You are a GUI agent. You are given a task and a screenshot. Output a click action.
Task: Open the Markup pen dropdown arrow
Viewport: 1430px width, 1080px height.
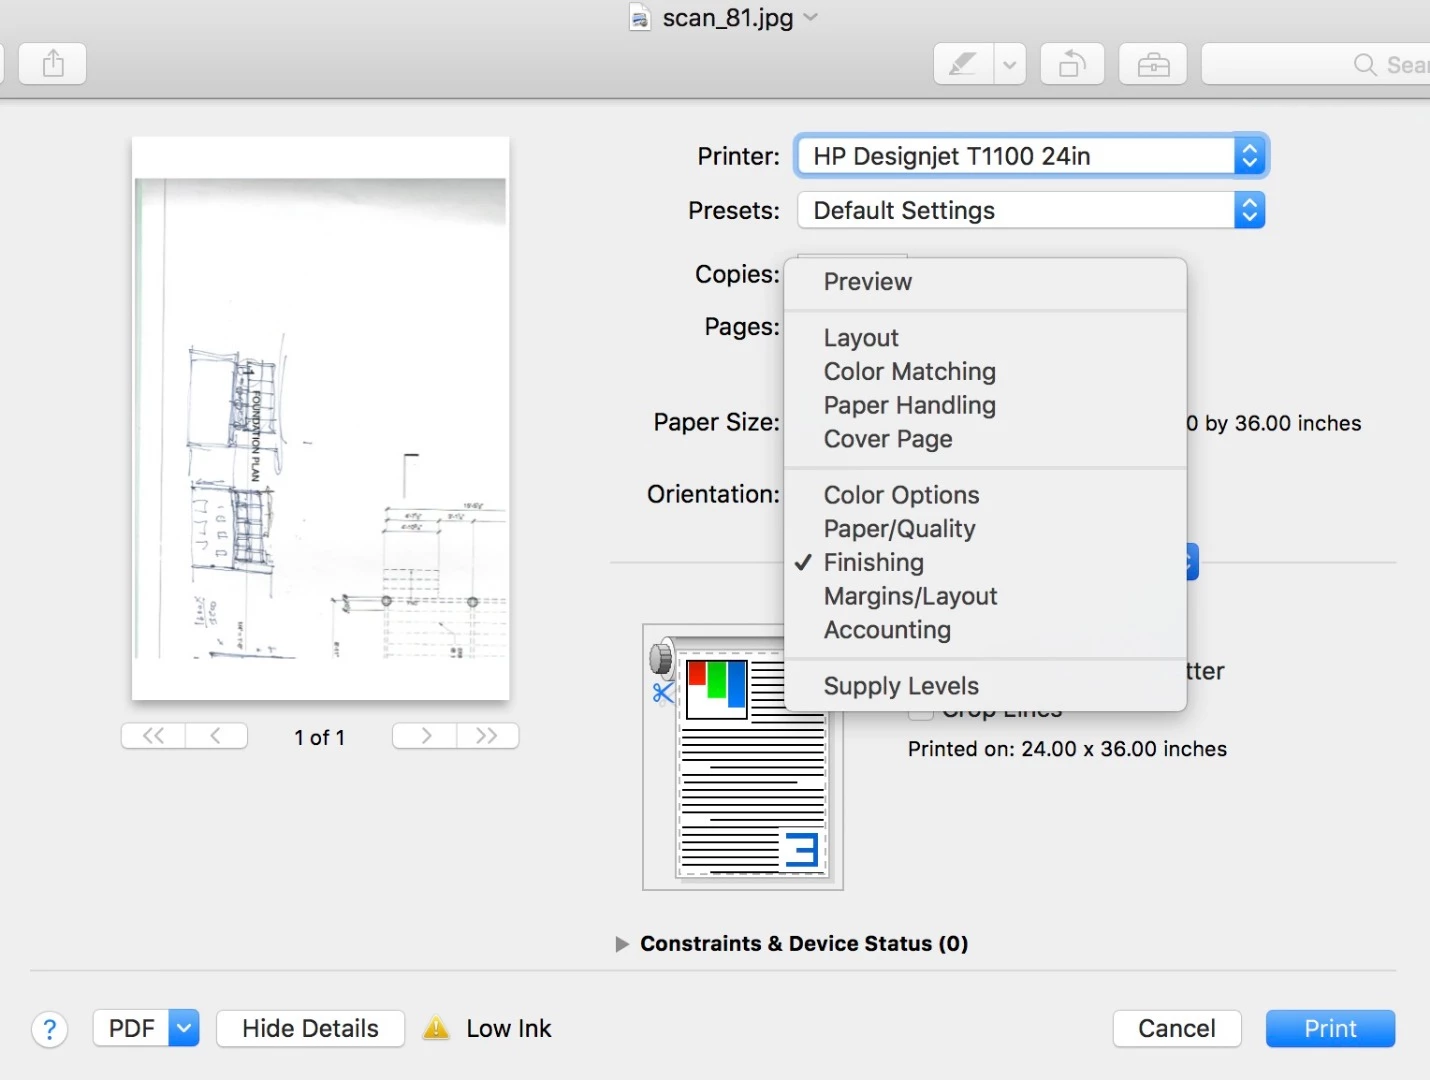pos(1010,65)
